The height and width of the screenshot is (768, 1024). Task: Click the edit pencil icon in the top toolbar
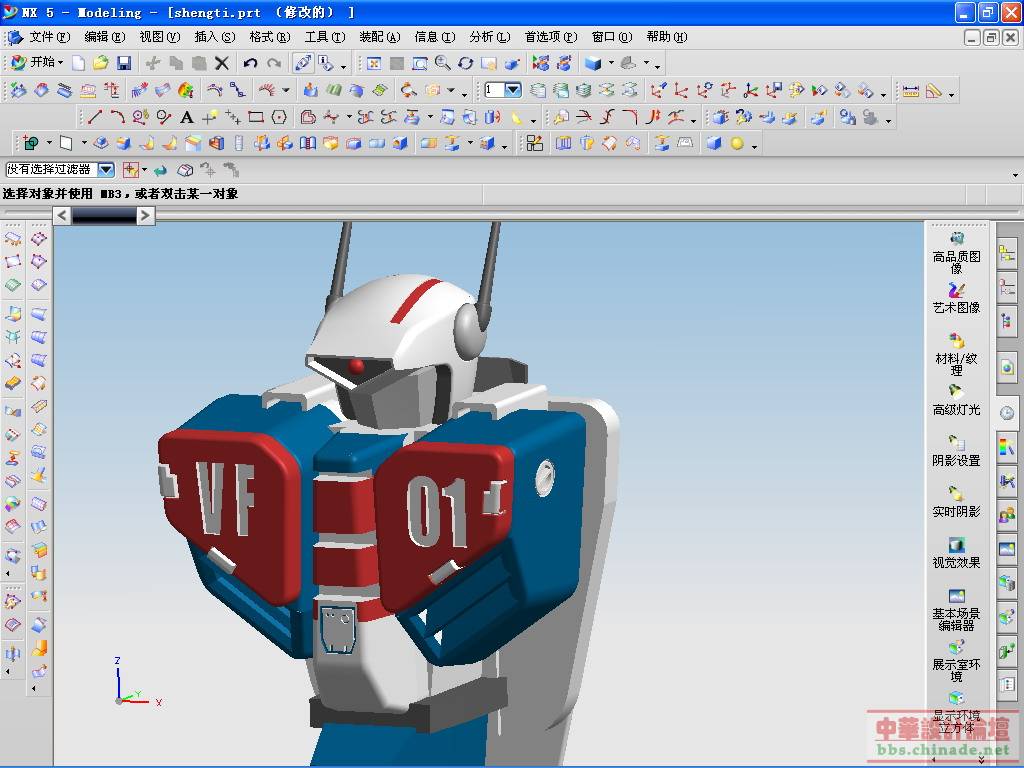point(303,63)
